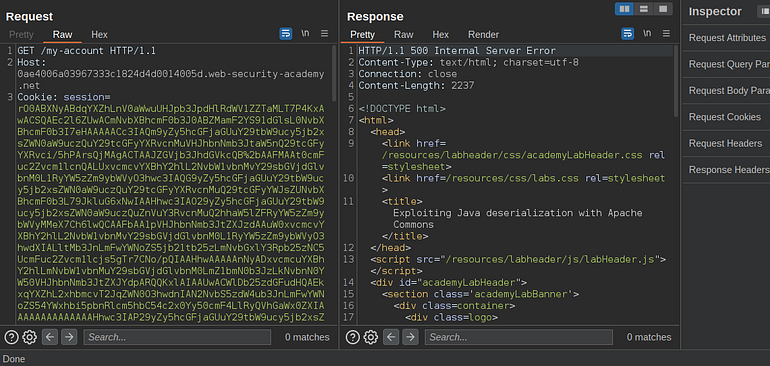This screenshot has height=366, width=770.
Task: Switch Request view to Pretty tab
Action: point(21,34)
